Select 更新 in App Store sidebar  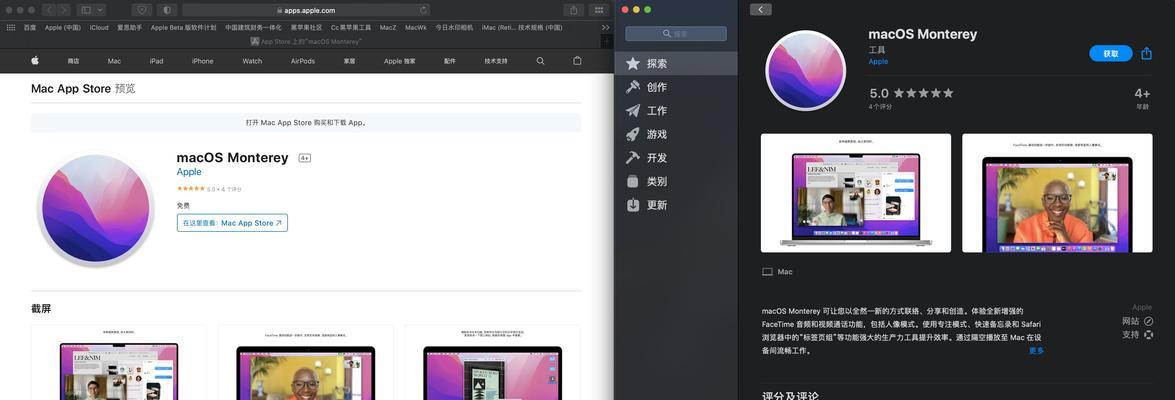(x=676, y=204)
